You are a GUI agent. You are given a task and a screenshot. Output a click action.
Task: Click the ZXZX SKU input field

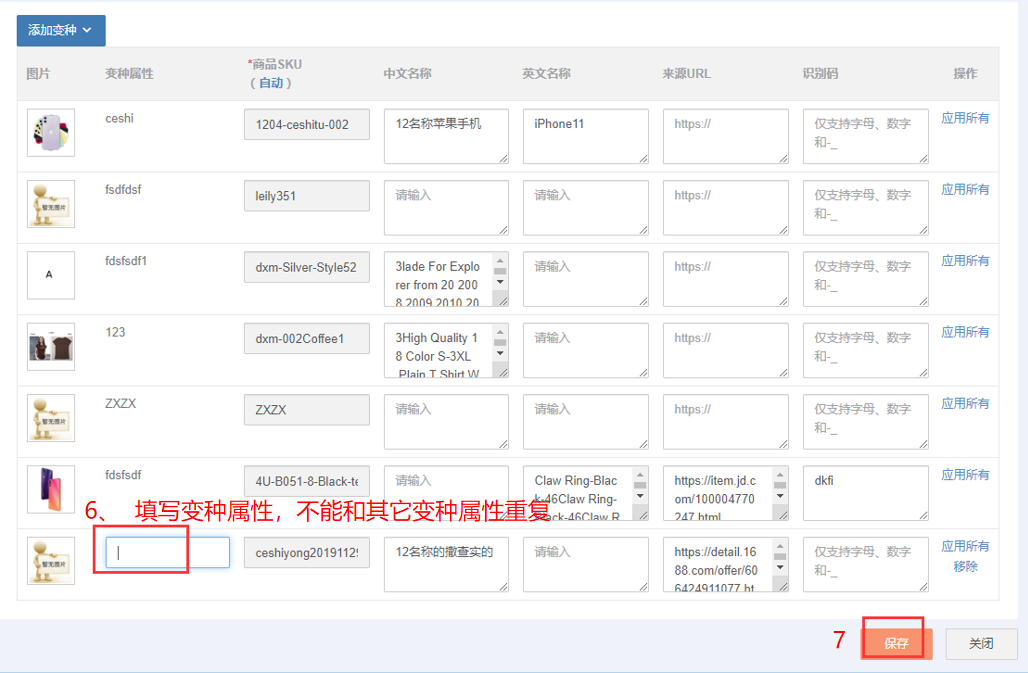click(307, 410)
